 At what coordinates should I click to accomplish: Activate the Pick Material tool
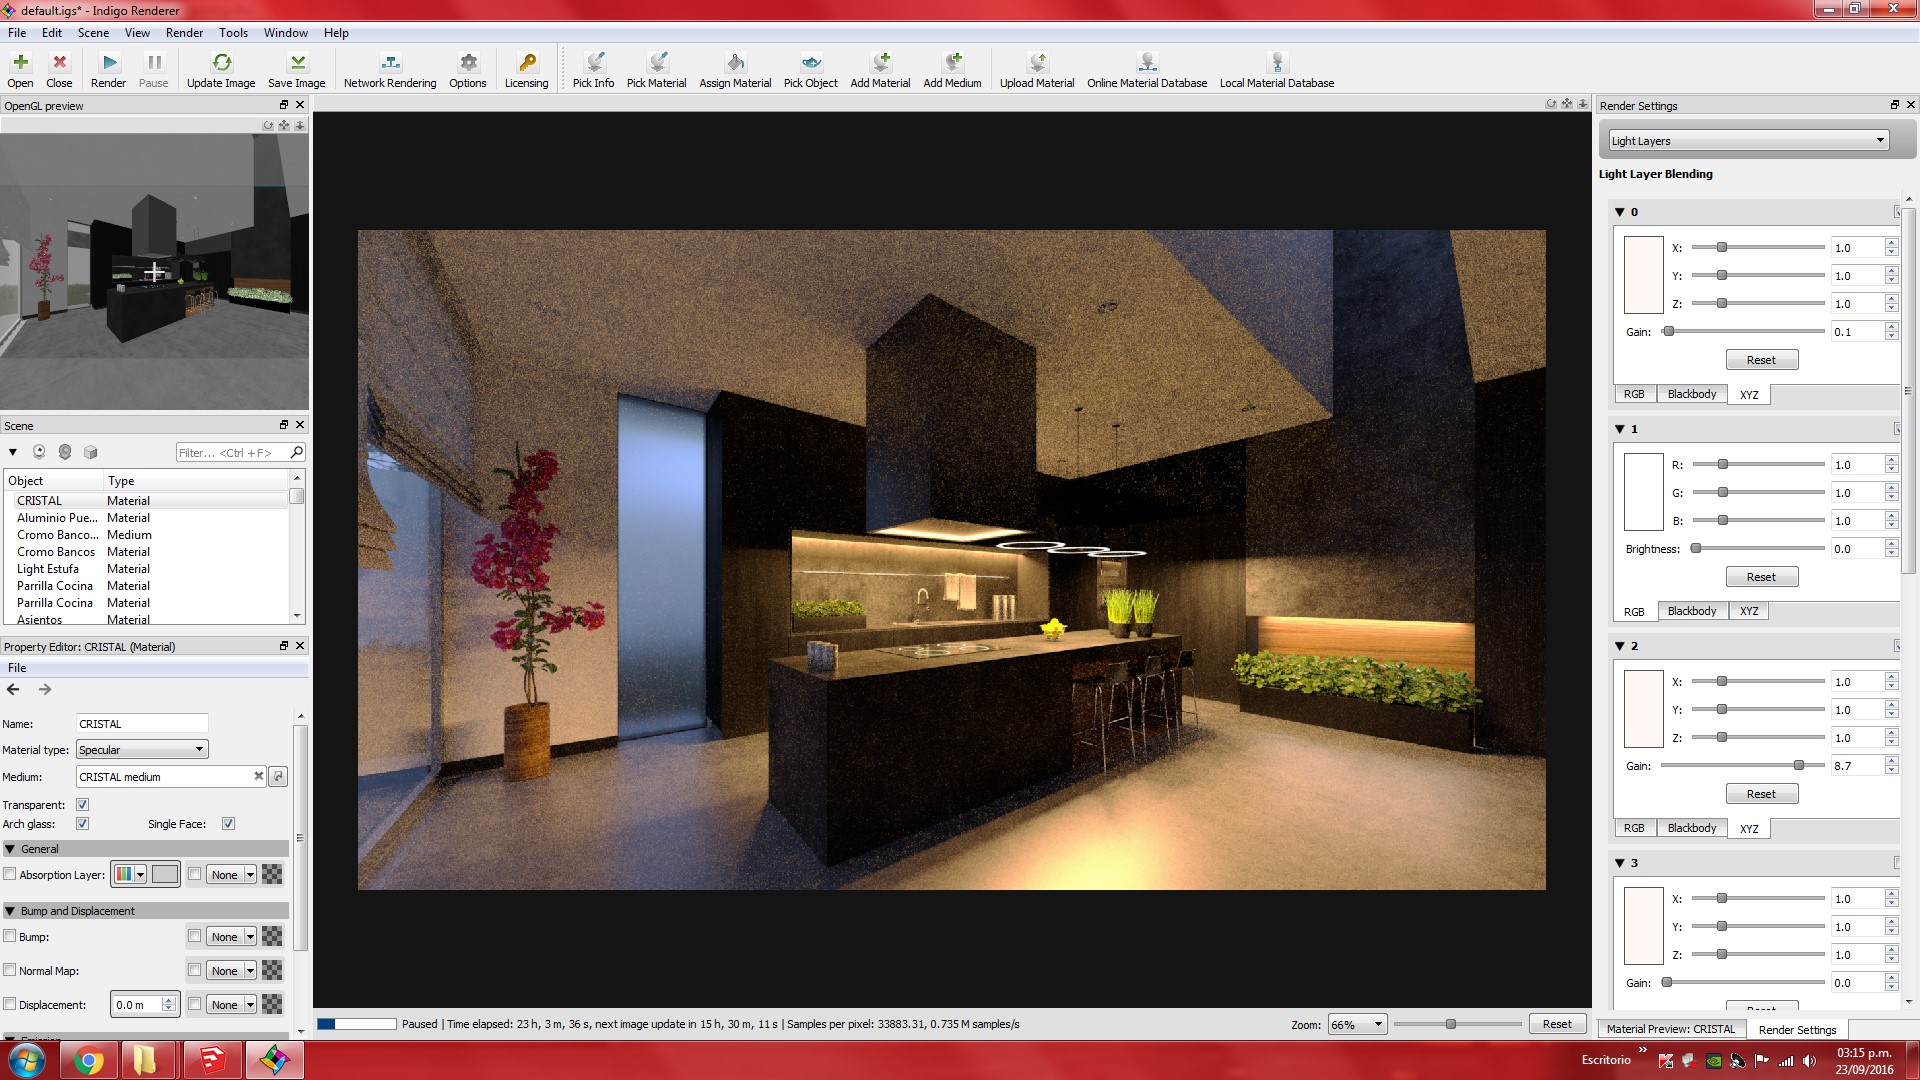(656, 70)
